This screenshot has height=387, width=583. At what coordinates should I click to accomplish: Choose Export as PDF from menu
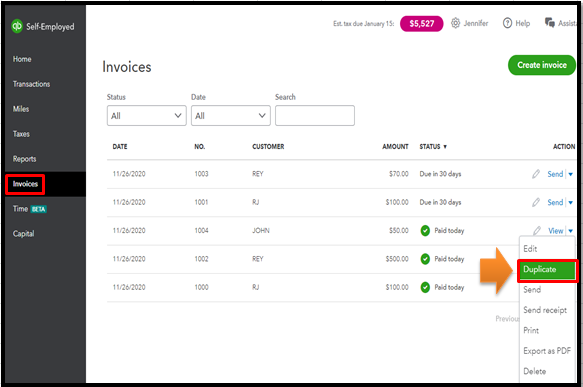coord(547,351)
